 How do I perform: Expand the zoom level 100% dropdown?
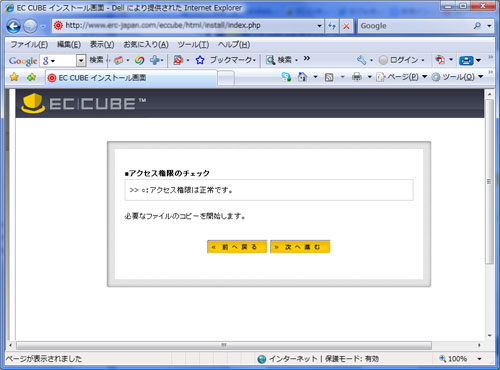point(479,359)
